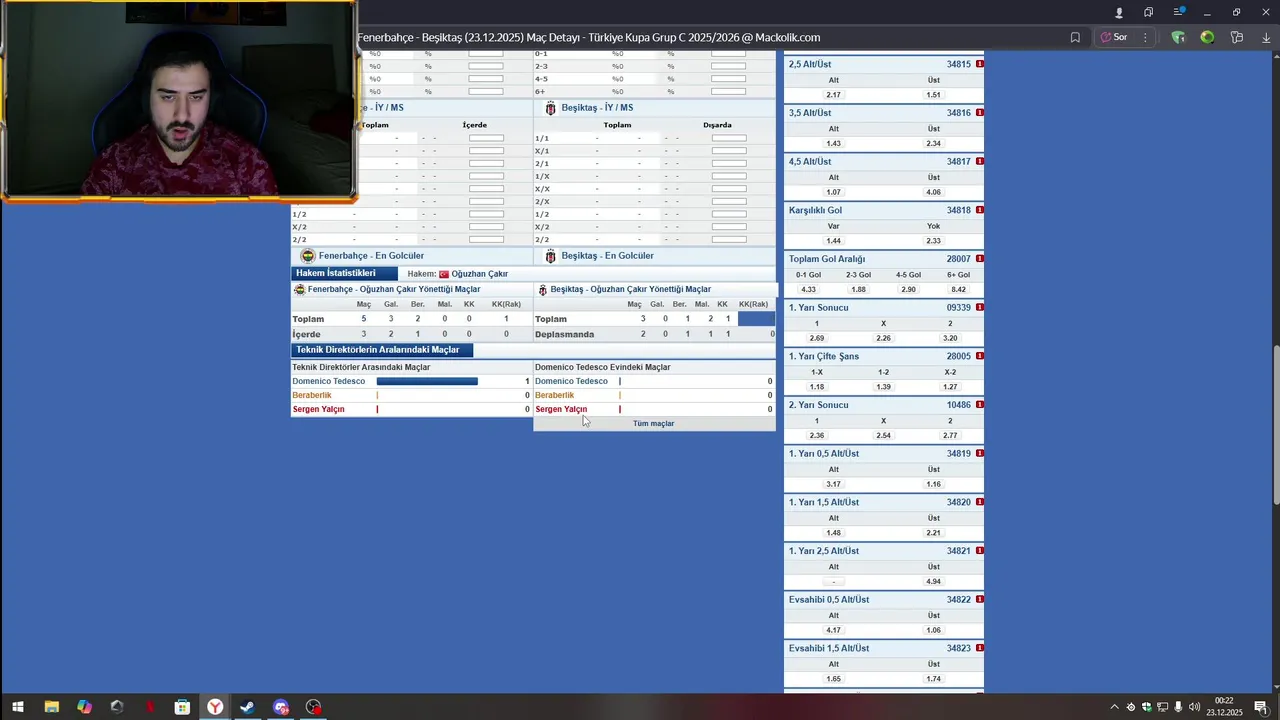
Task: Switch to Yandex Browser on the taskbar
Action: tap(215, 707)
